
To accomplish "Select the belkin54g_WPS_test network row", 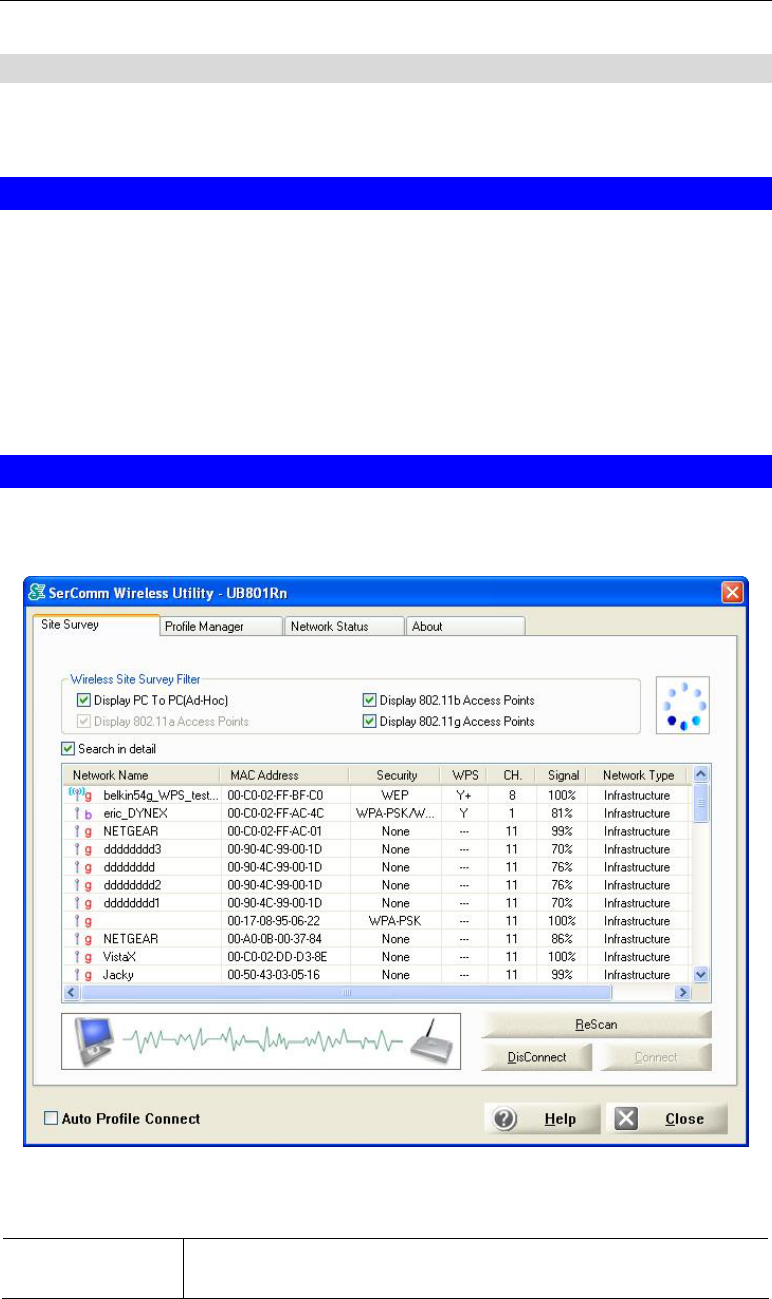I will pos(377,794).
